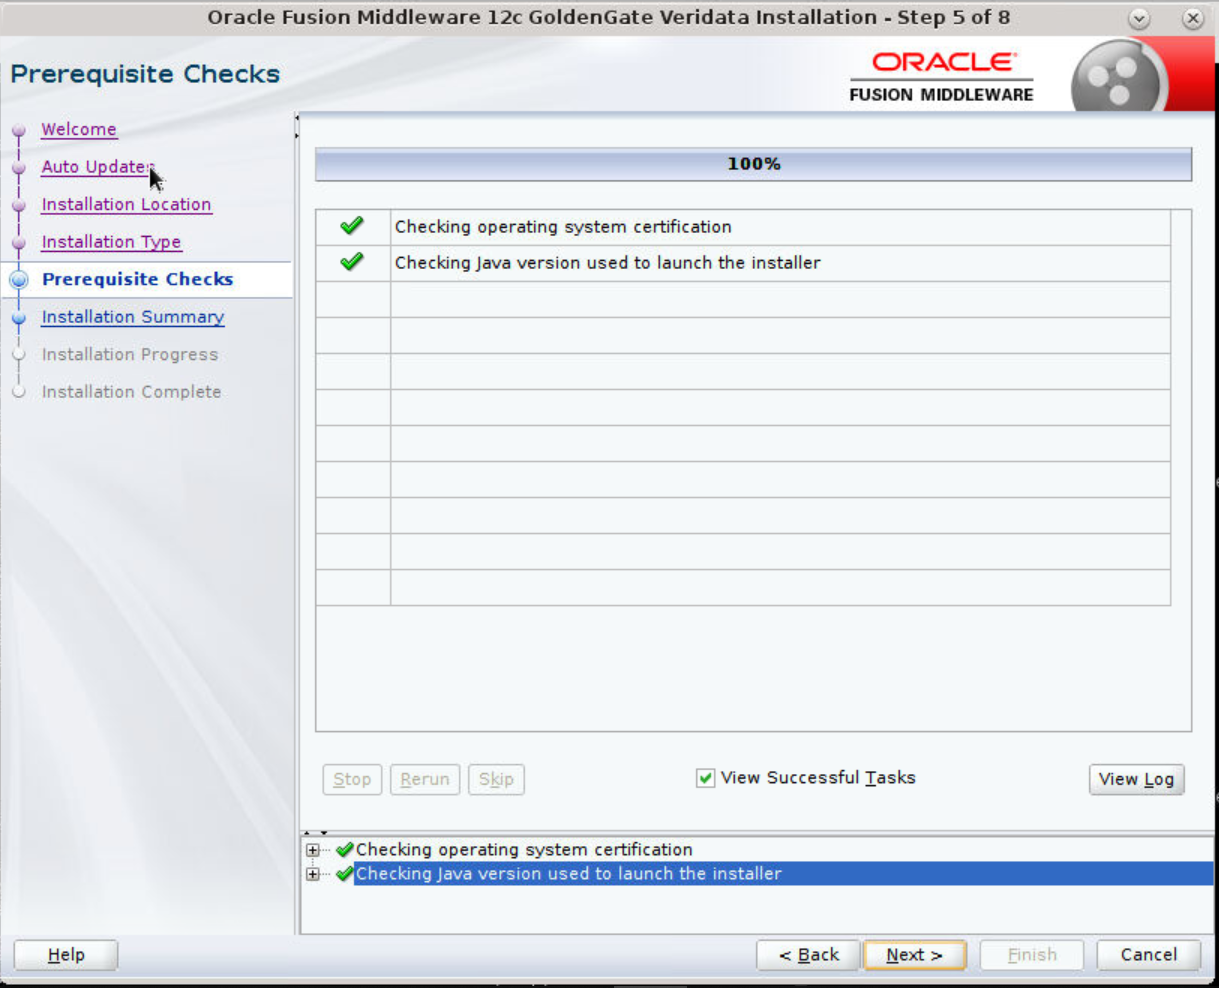Close the installer window

click(1192, 18)
